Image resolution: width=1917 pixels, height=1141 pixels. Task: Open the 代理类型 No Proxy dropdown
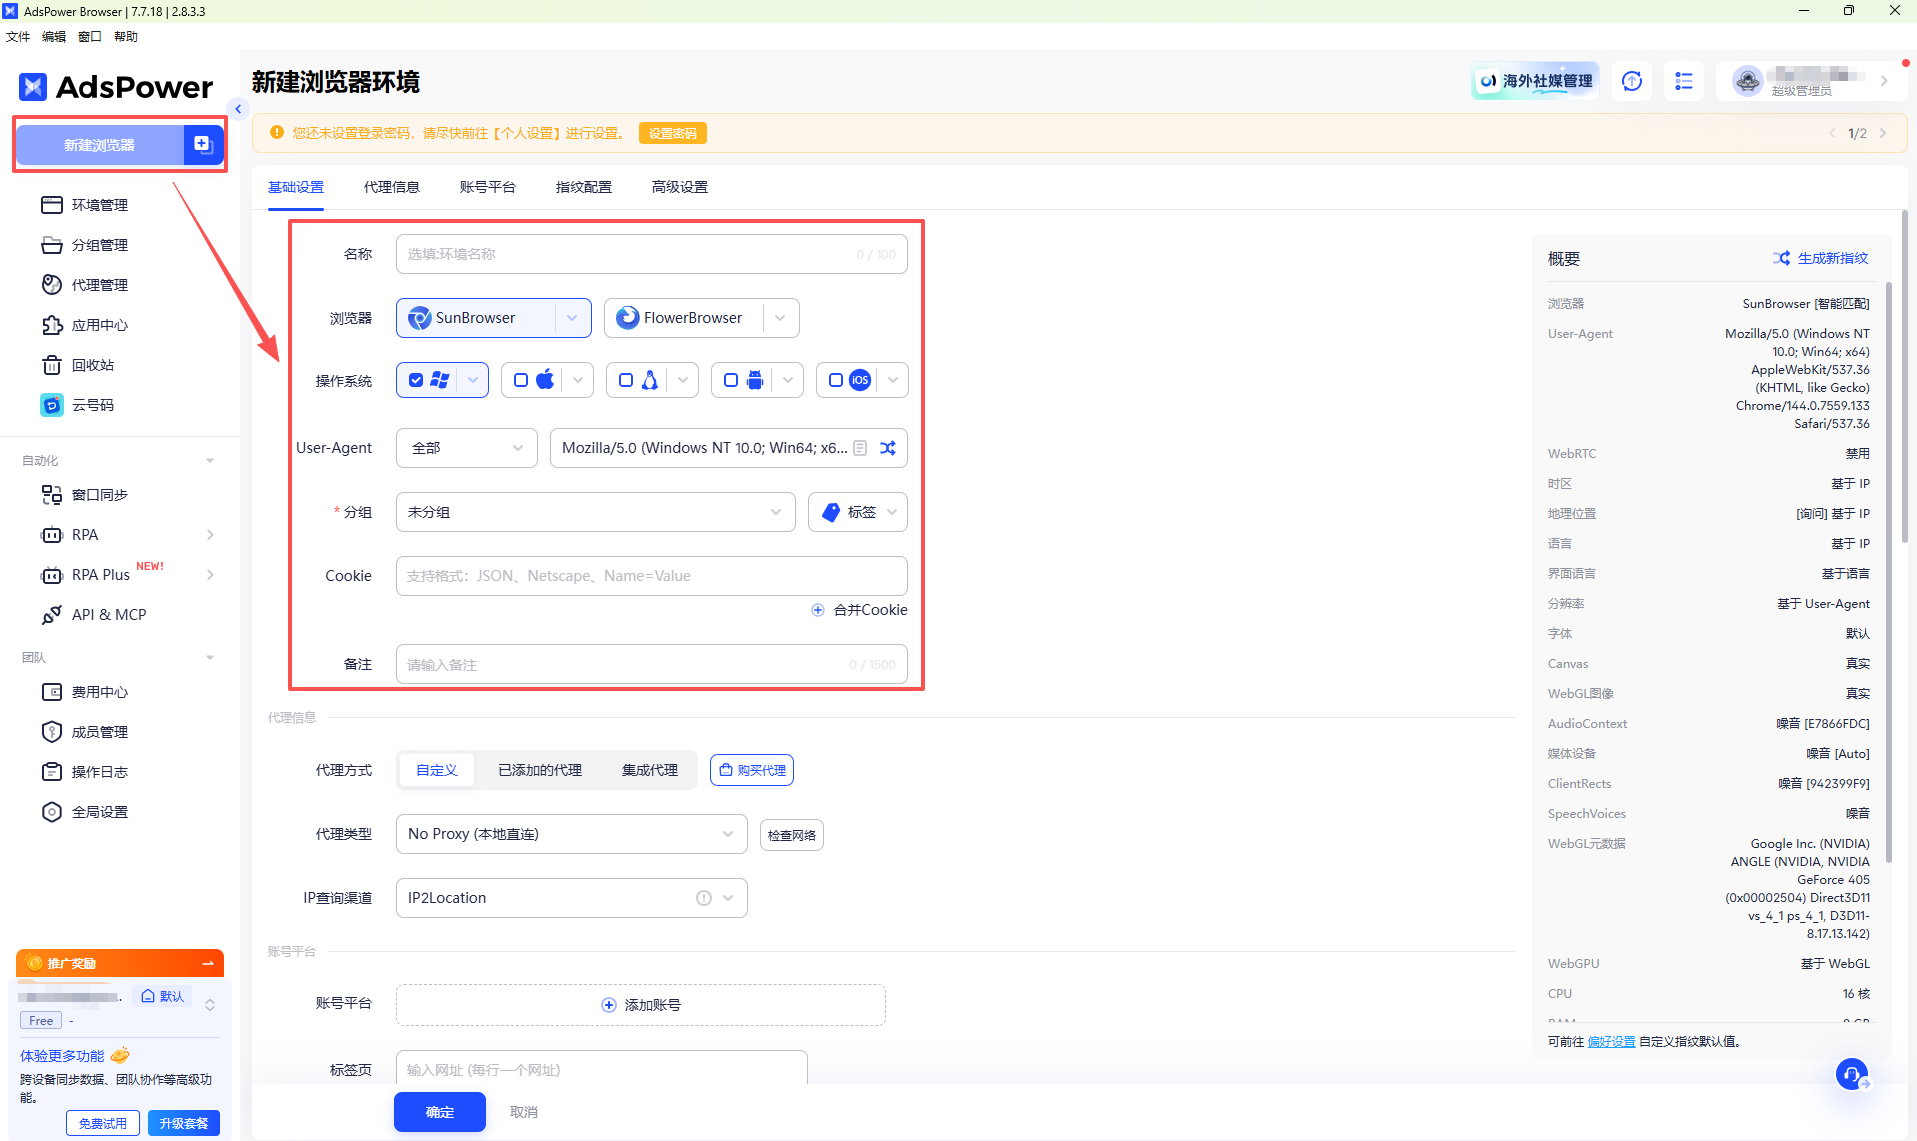click(571, 834)
